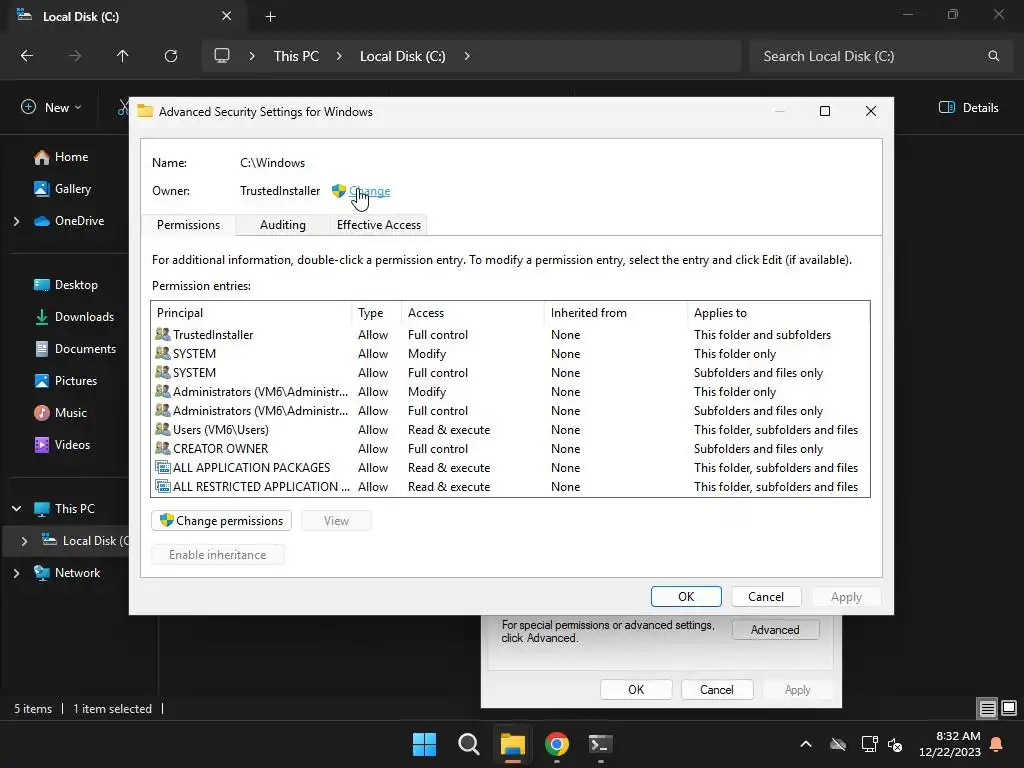Select the CREATOR OWNER permission entry
1024x768 pixels.
(x=510, y=449)
